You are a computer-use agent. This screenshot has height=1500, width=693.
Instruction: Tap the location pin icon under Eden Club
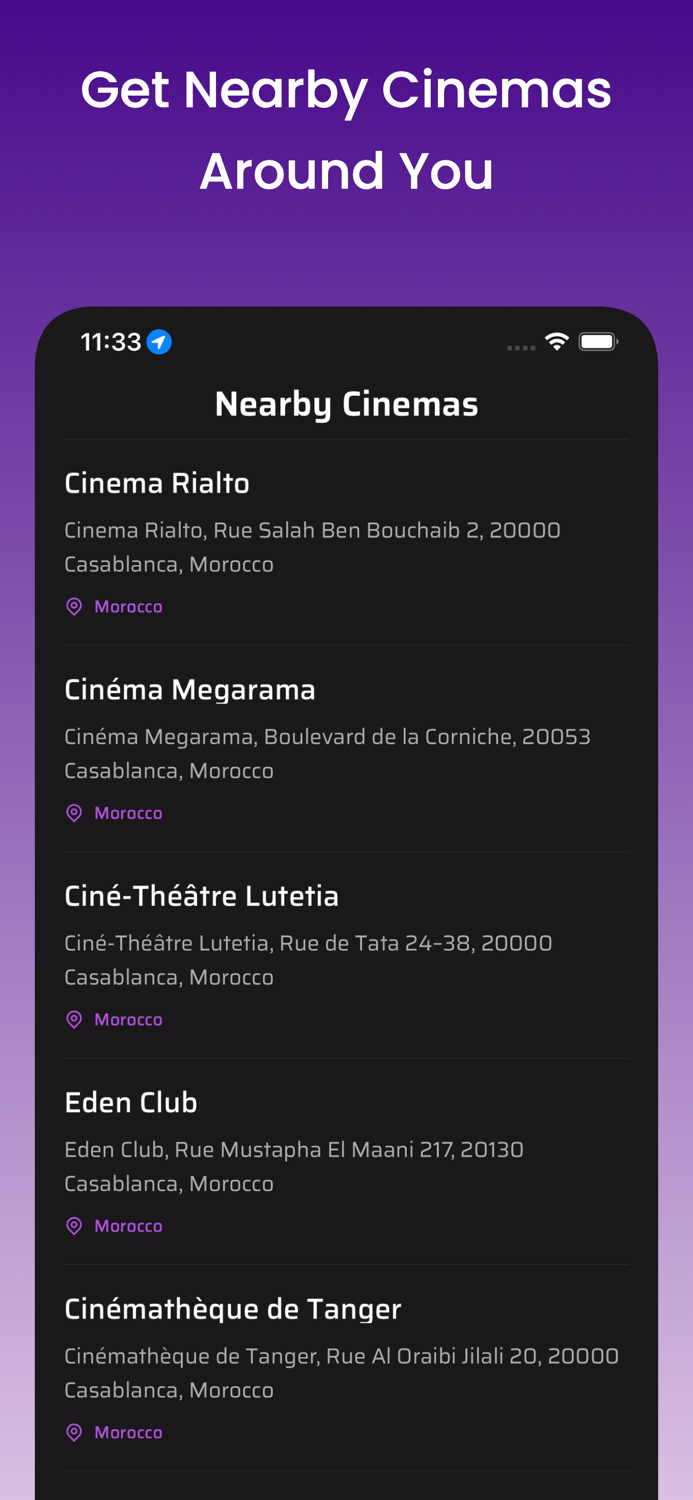[74, 1225]
